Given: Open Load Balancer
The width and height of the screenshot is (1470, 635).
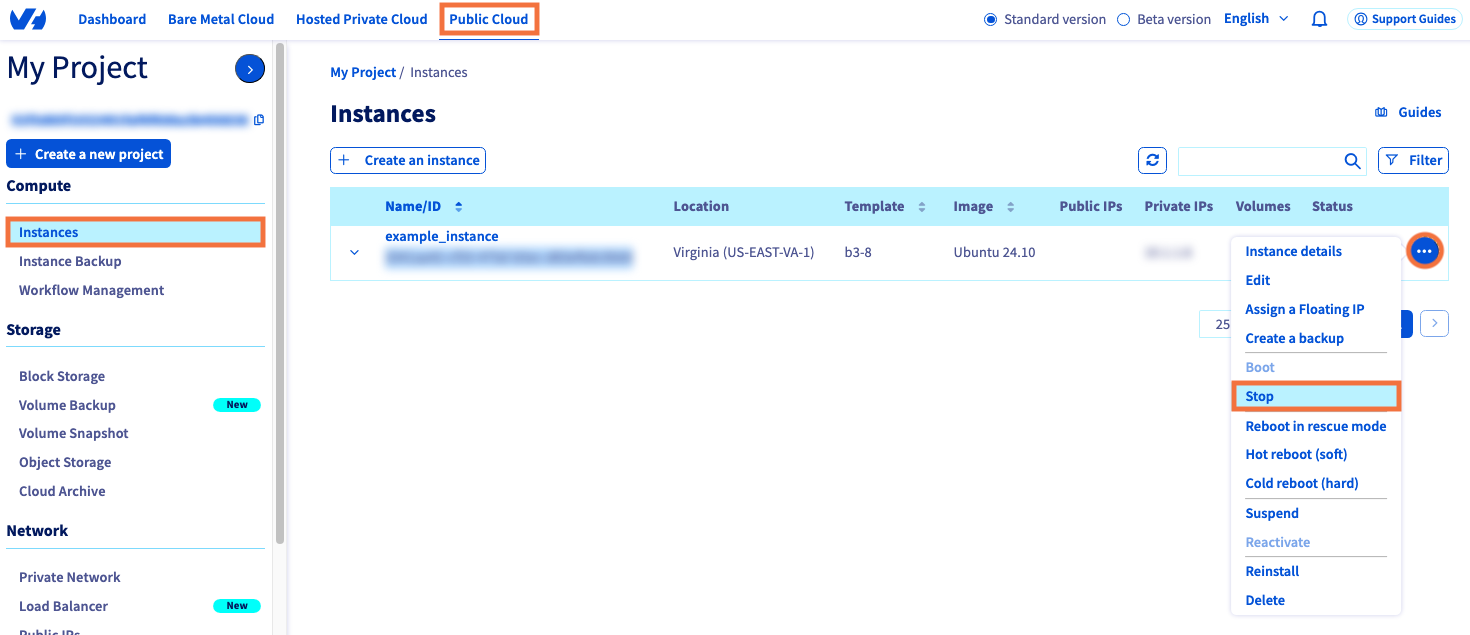Looking at the screenshot, I should 63,606.
